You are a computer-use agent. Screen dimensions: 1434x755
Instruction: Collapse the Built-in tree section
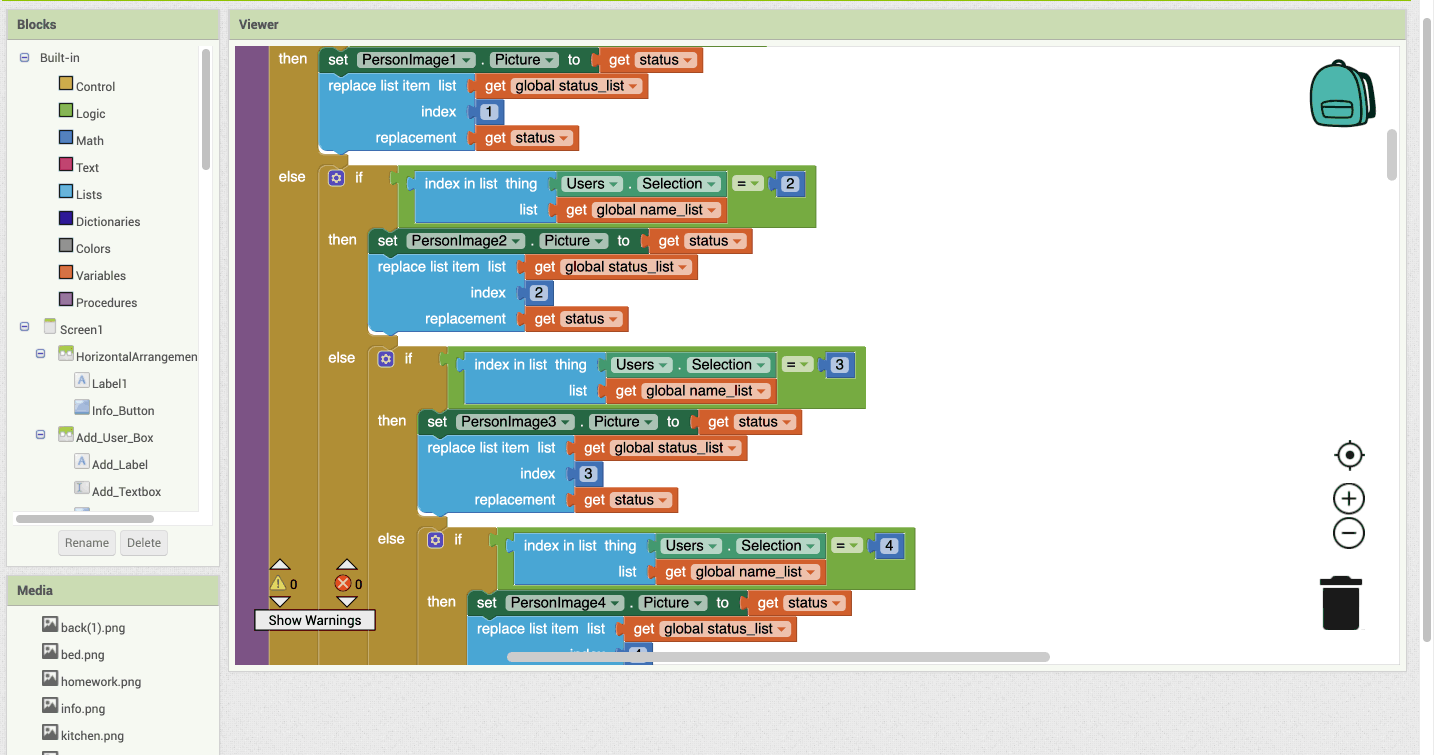(x=24, y=58)
